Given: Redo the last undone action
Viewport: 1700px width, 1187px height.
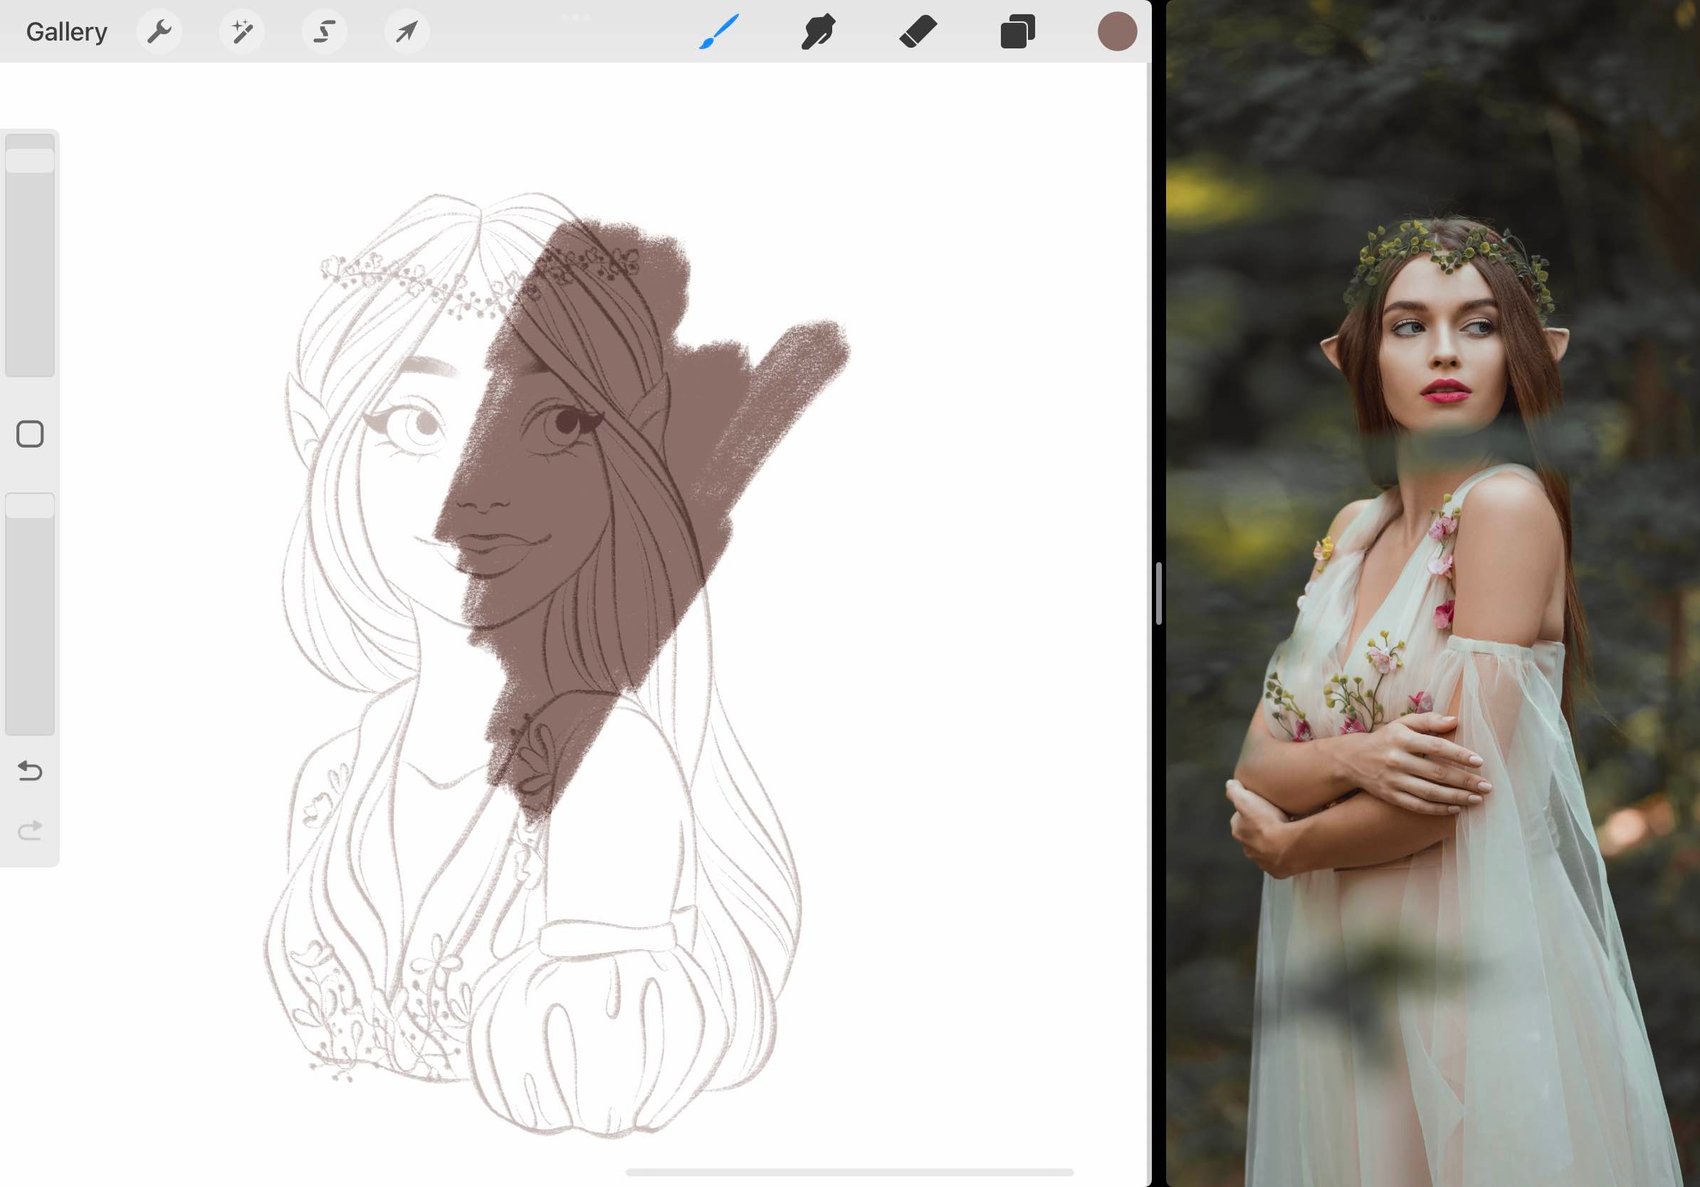Looking at the screenshot, I should 30,830.
